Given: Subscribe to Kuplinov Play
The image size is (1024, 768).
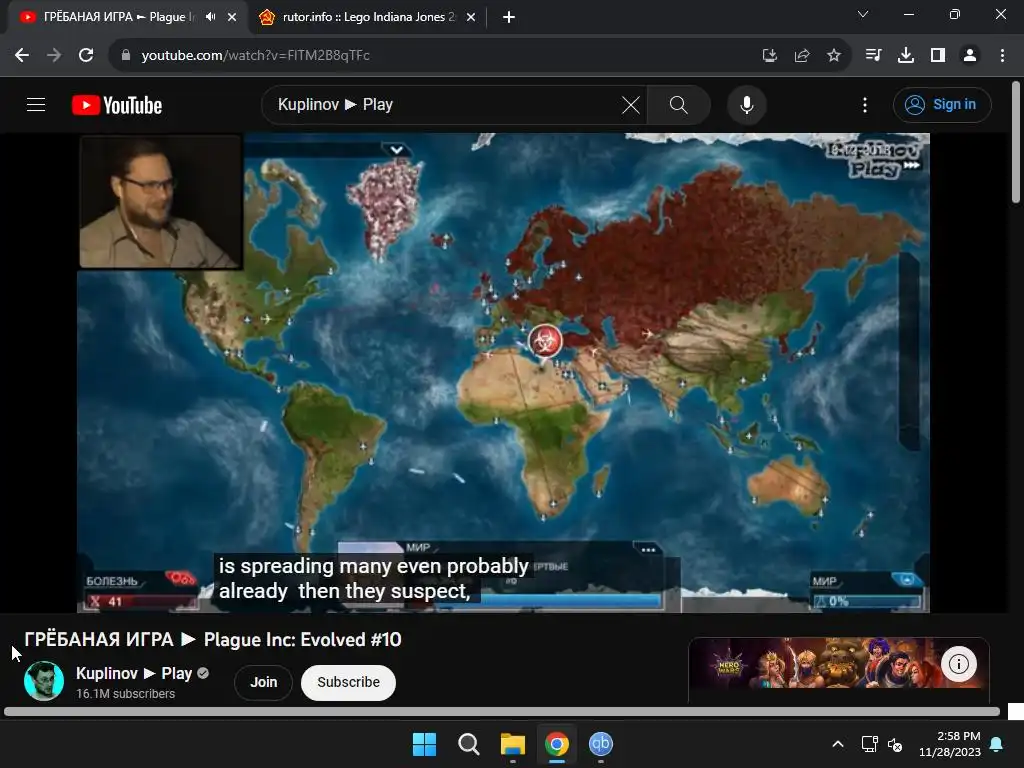Looking at the screenshot, I should tap(348, 682).
